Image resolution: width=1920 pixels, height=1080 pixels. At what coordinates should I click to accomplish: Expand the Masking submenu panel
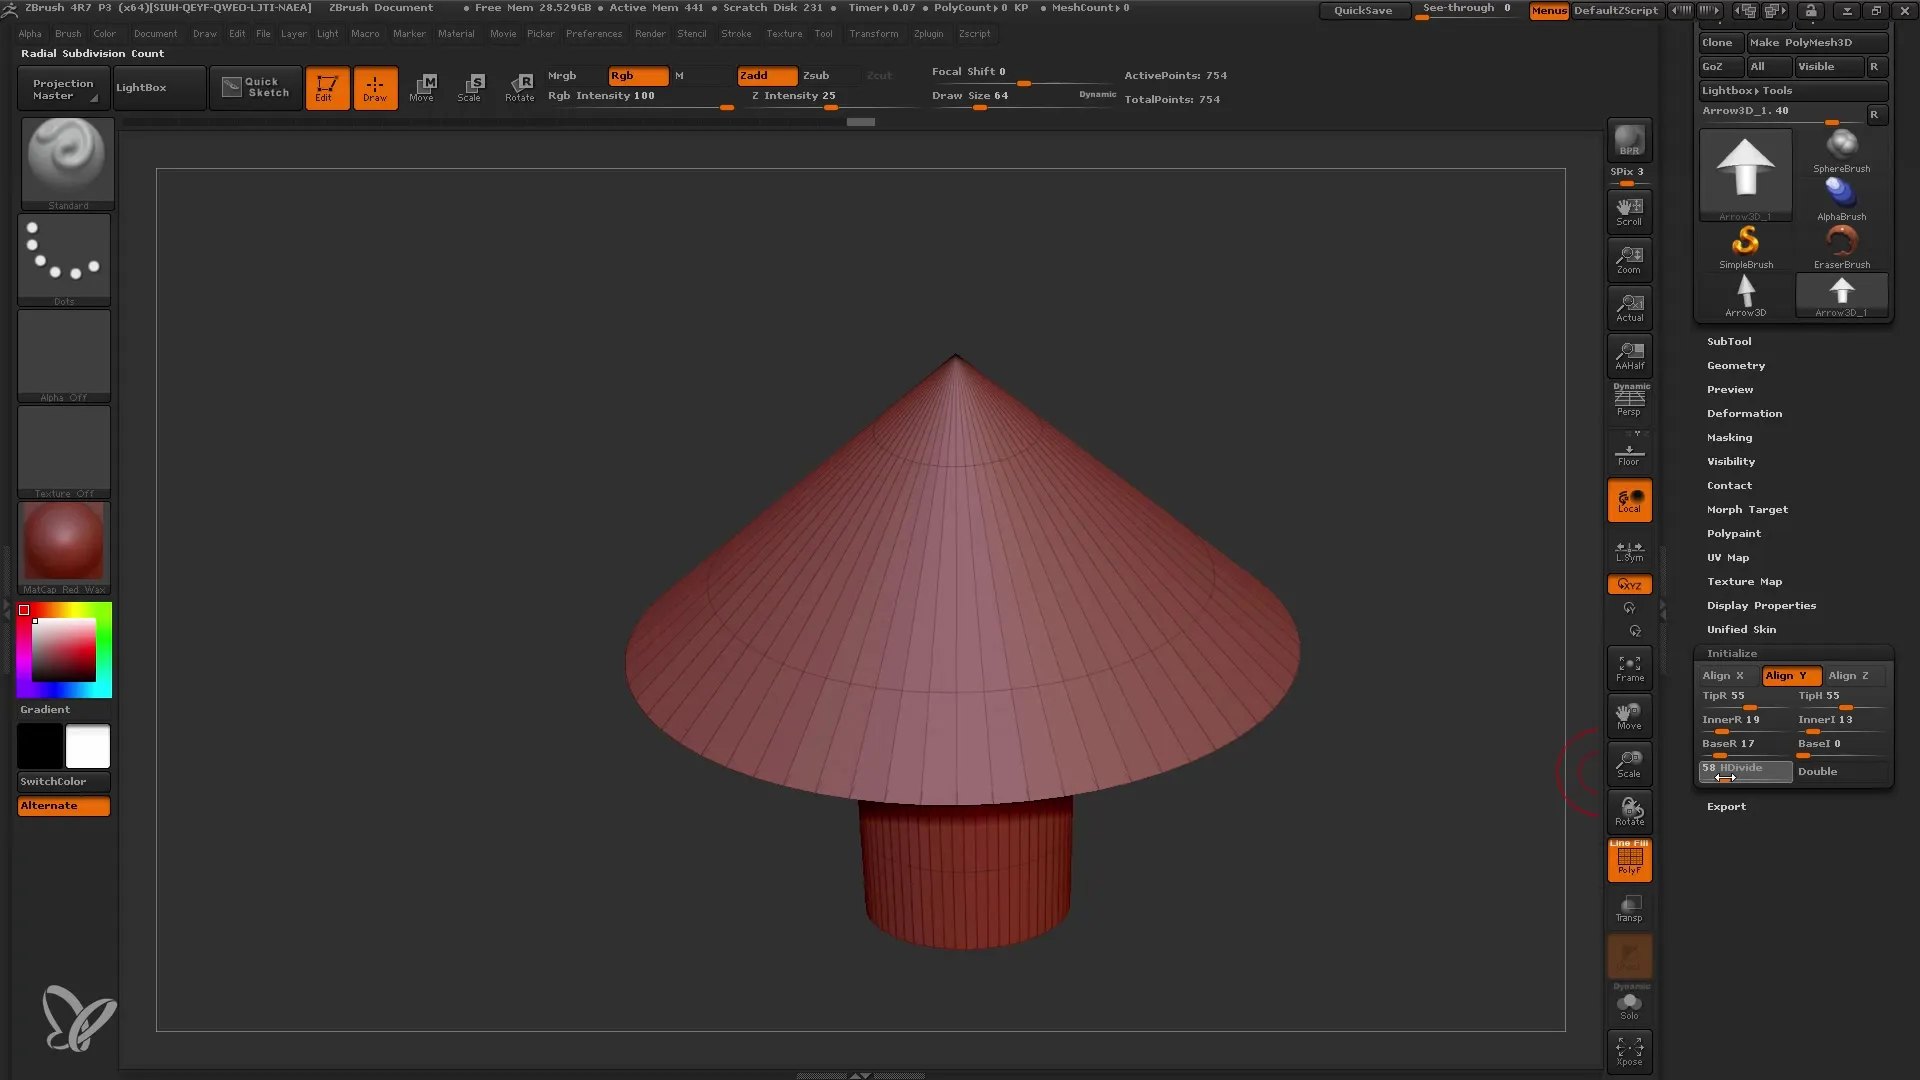coord(1729,436)
